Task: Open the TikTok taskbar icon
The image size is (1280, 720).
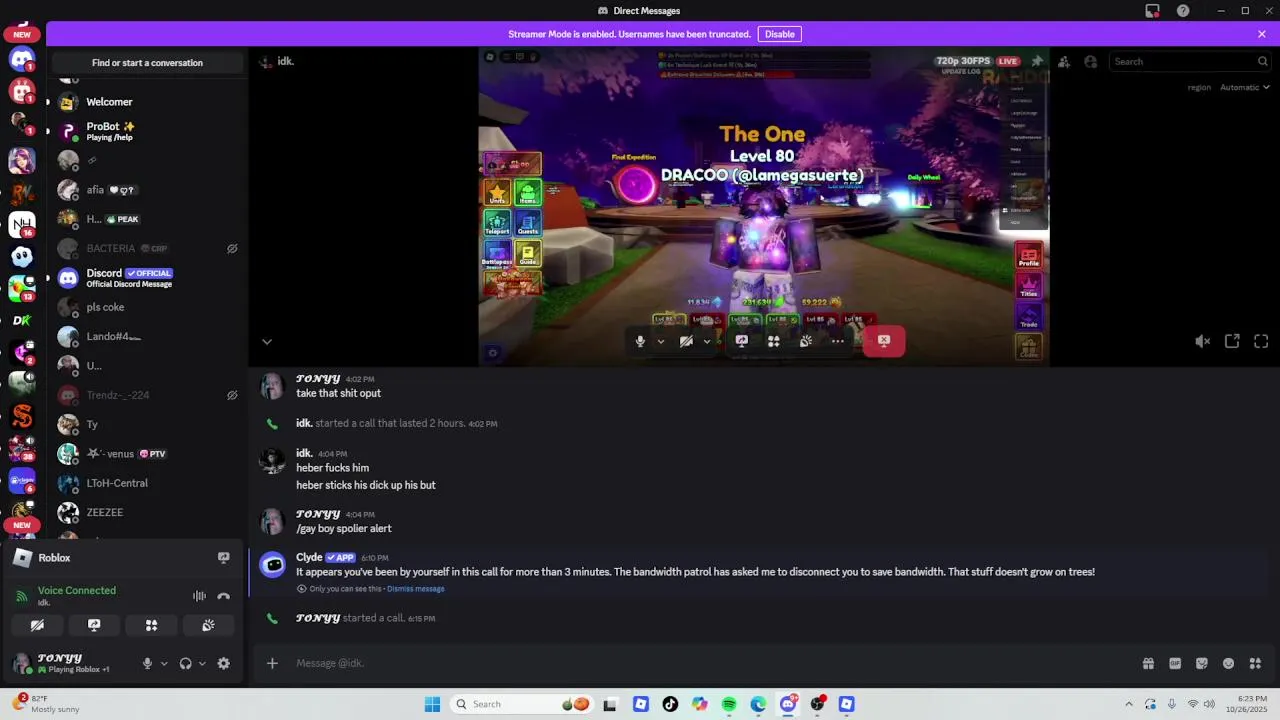Action: 670,704
